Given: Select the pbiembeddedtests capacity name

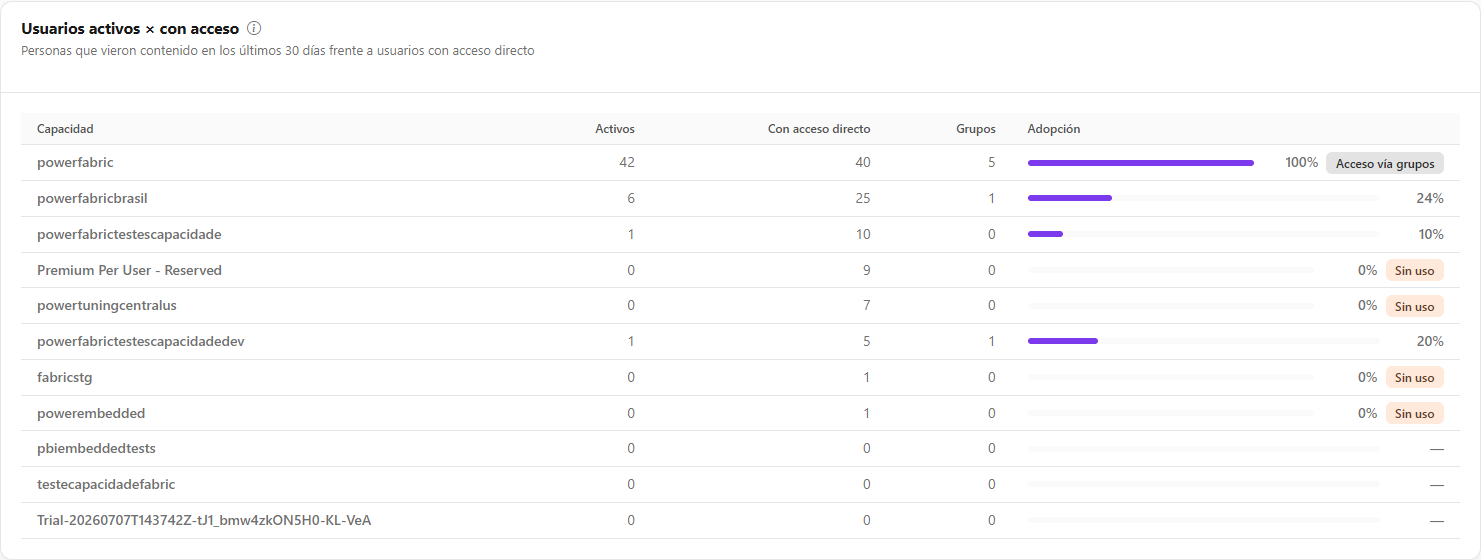Looking at the screenshot, I should [96, 448].
